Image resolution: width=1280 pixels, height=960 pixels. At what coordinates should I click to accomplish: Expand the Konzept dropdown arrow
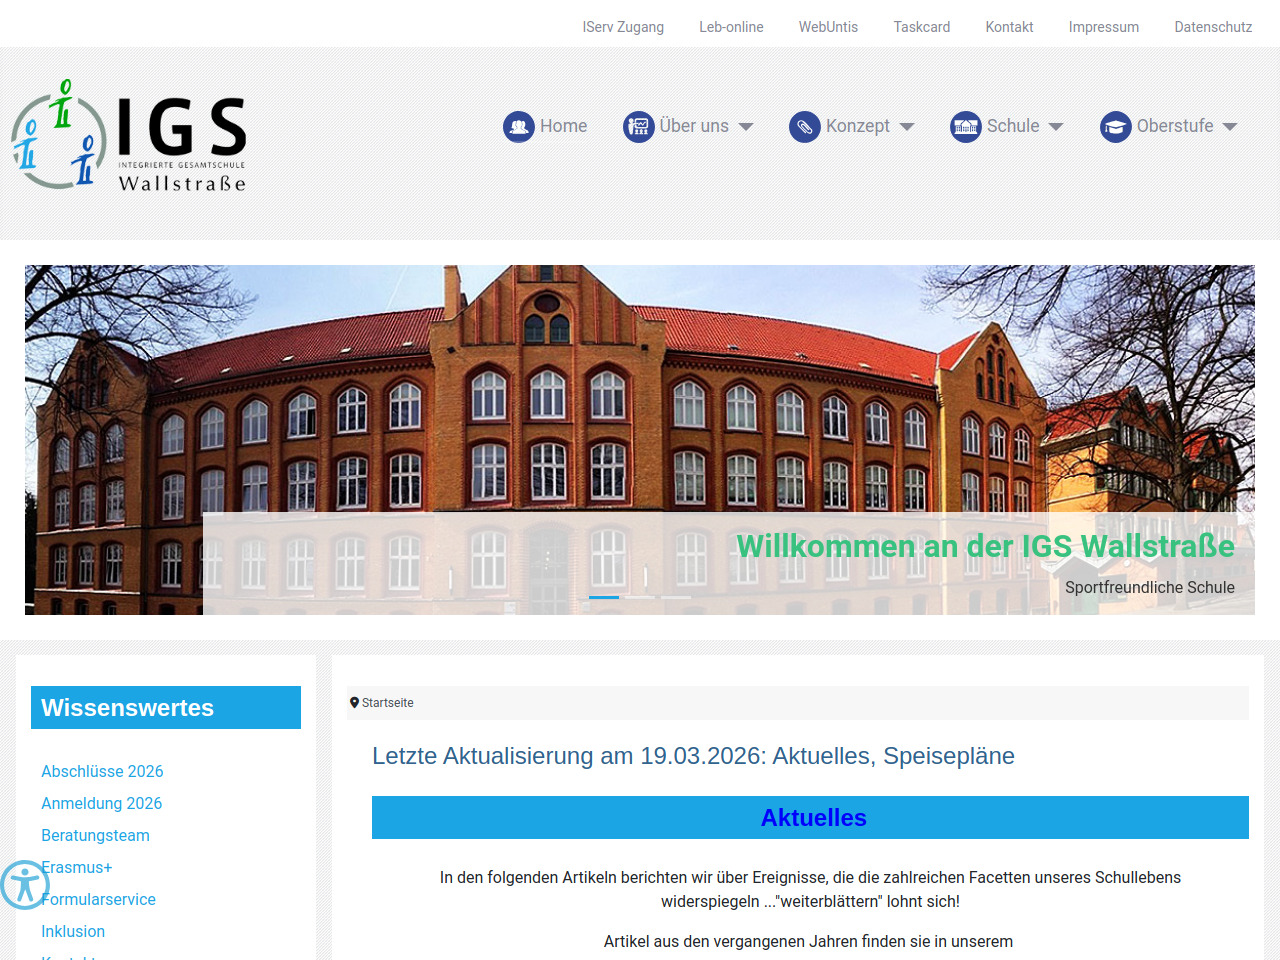pos(907,127)
